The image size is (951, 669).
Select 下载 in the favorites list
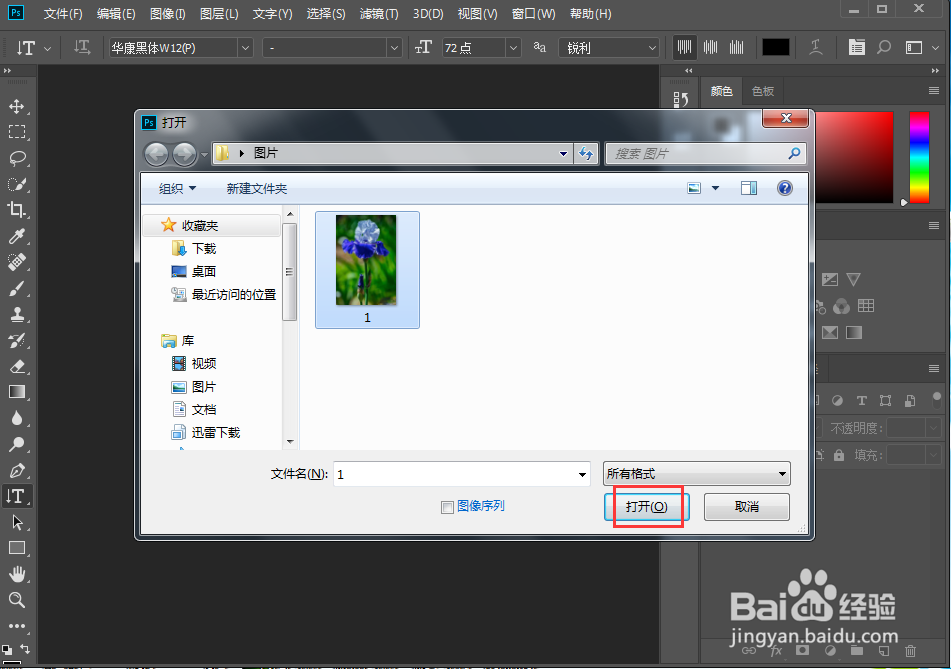[x=204, y=248]
